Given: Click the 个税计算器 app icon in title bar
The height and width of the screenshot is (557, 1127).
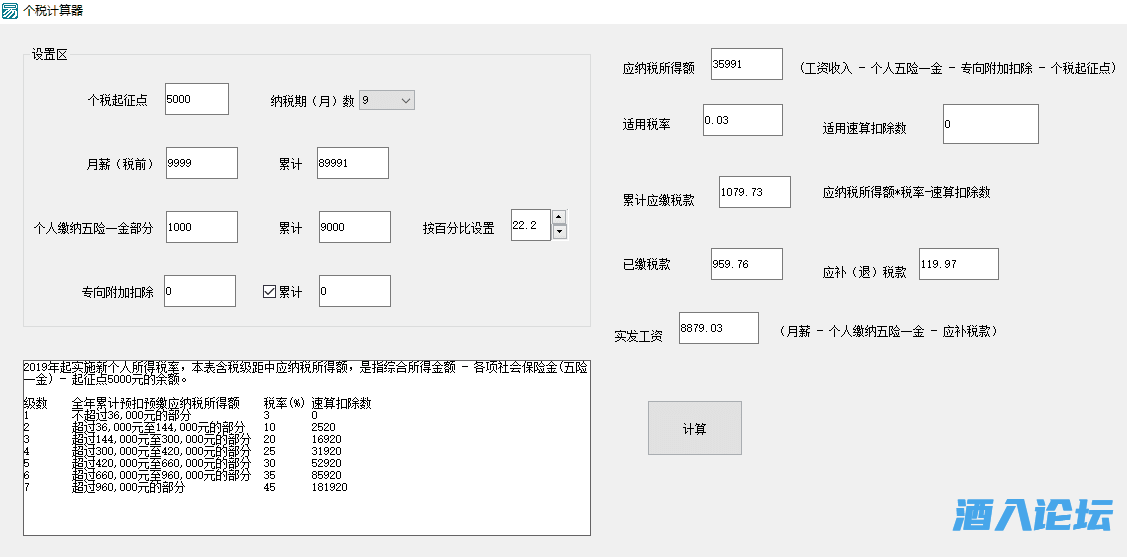Looking at the screenshot, I should click(10, 11).
